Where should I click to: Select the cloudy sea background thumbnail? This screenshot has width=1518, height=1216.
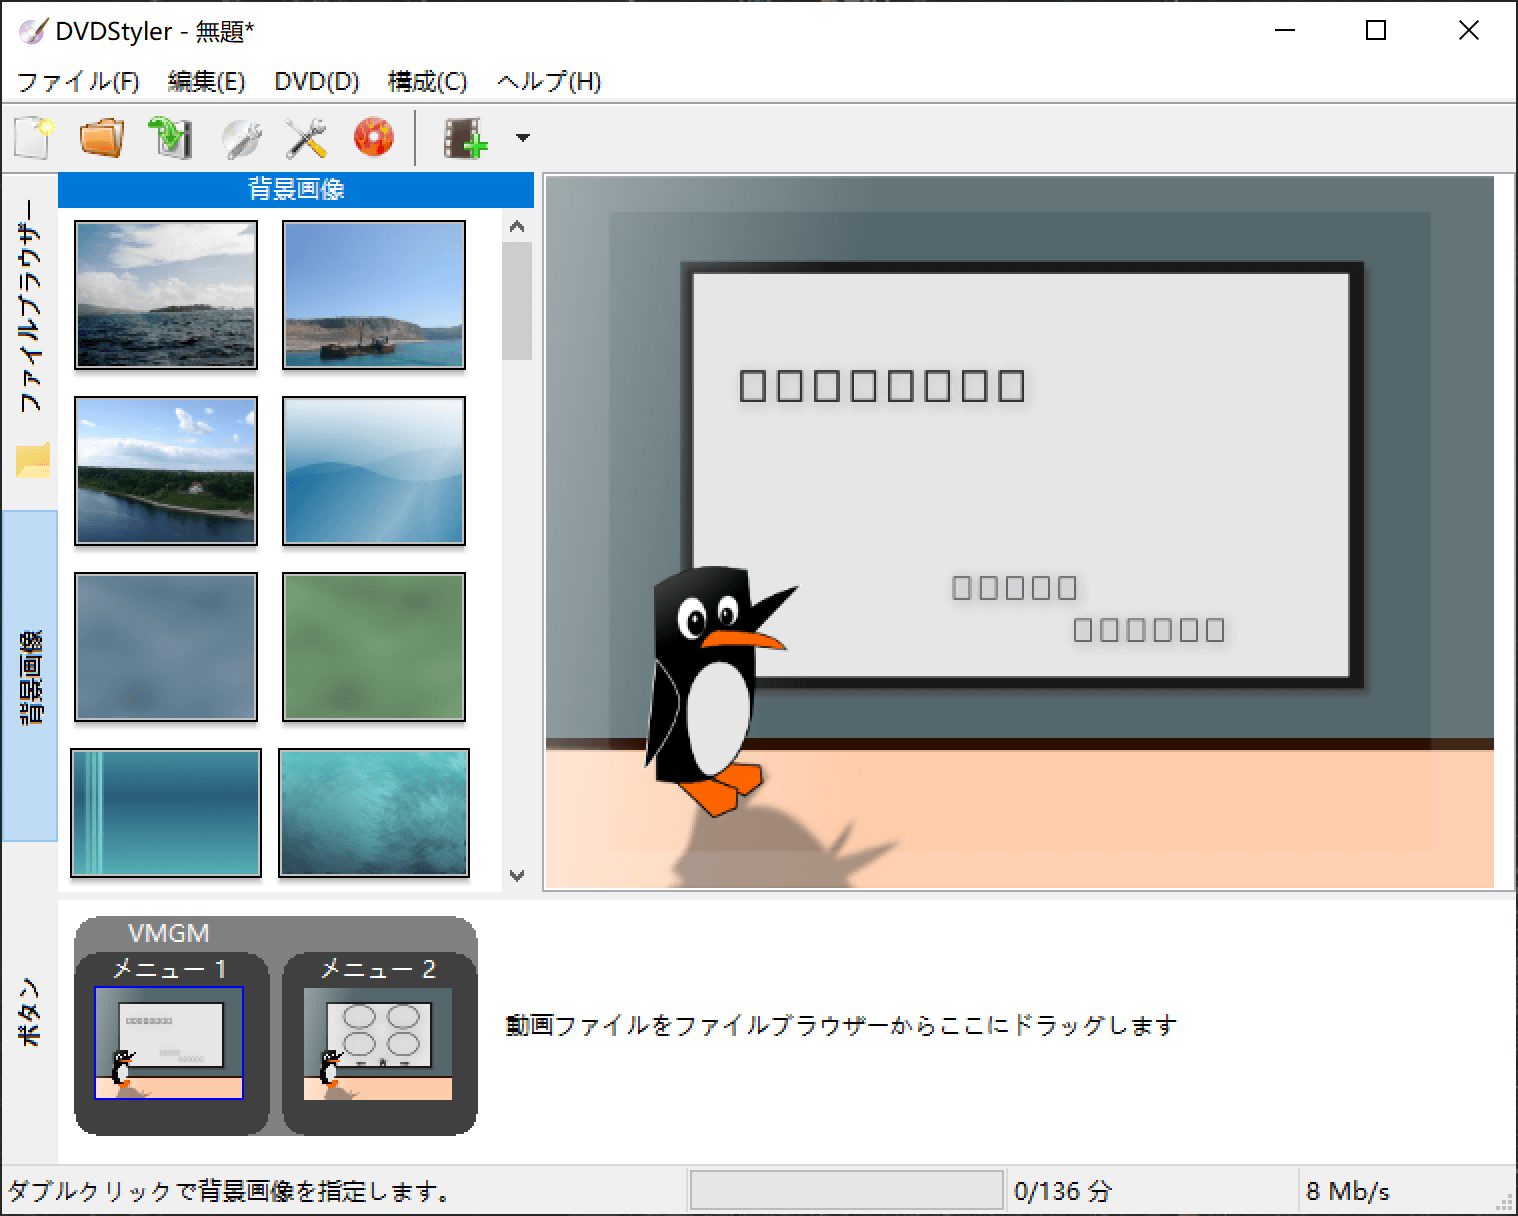coord(166,295)
